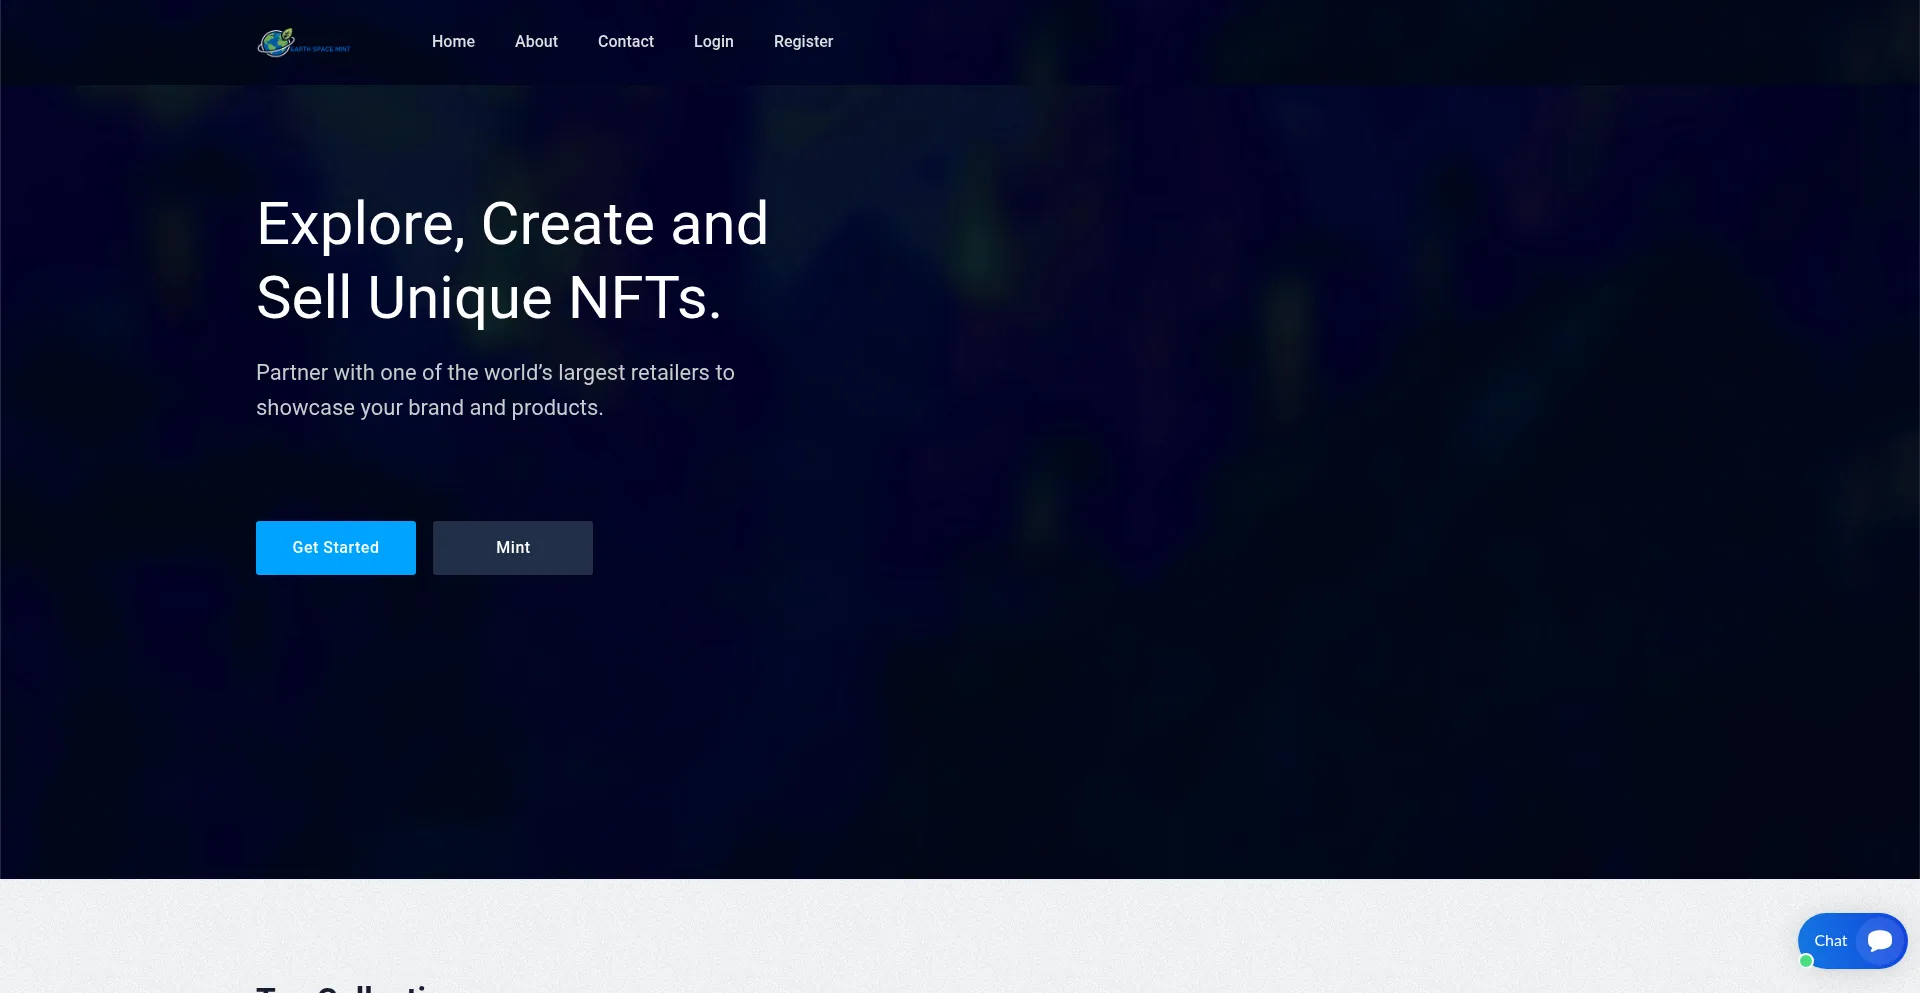Image resolution: width=1920 pixels, height=993 pixels.
Task: Click the green online status dot
Action: coord(1806,961)
